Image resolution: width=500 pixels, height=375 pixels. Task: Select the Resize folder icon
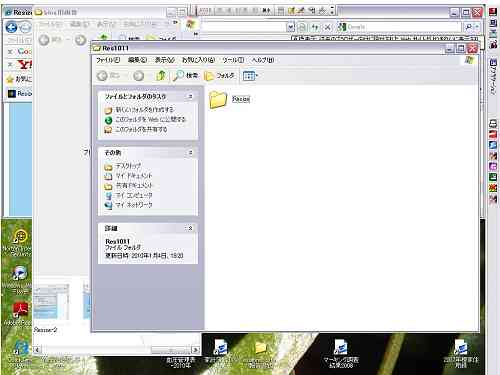[x=218, y=99]
